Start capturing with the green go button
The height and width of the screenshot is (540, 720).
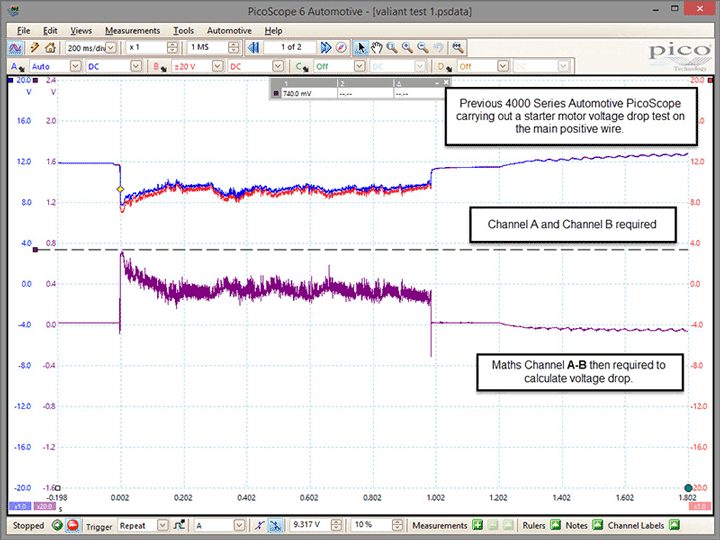pyautogui.click(x=57, y=525)
